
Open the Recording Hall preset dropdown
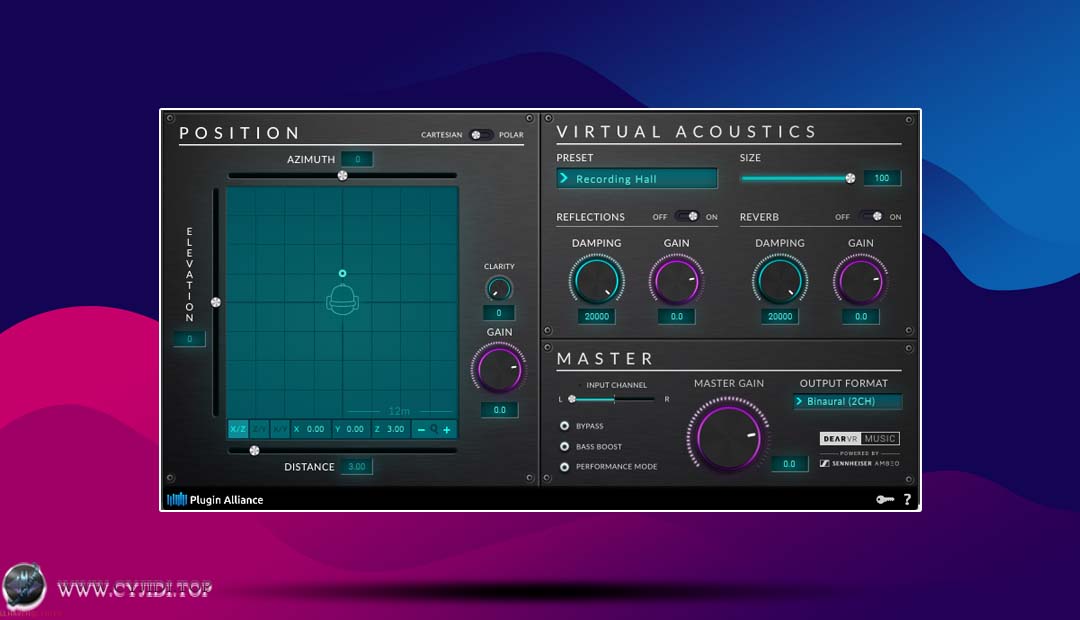coord(636,179)
